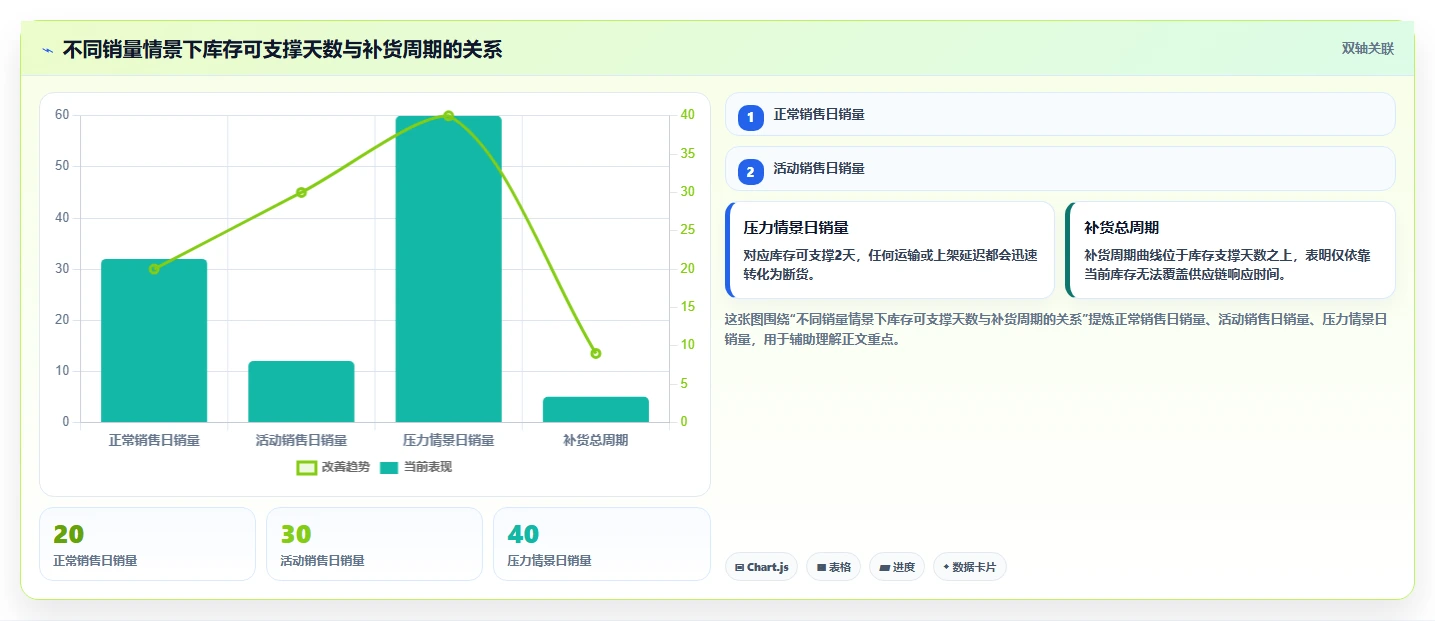Click the line point above 补货总周期
1435x621 pixels.
tap(596, 353)
